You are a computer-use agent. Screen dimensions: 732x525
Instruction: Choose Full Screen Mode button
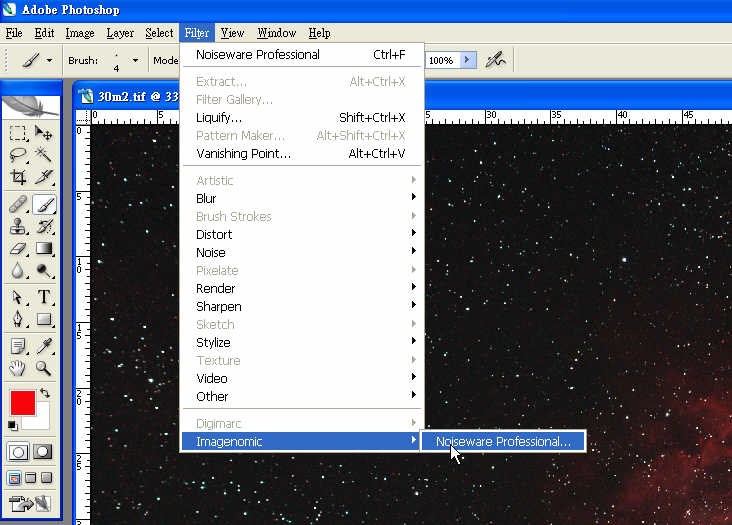[x=47, y=478]
